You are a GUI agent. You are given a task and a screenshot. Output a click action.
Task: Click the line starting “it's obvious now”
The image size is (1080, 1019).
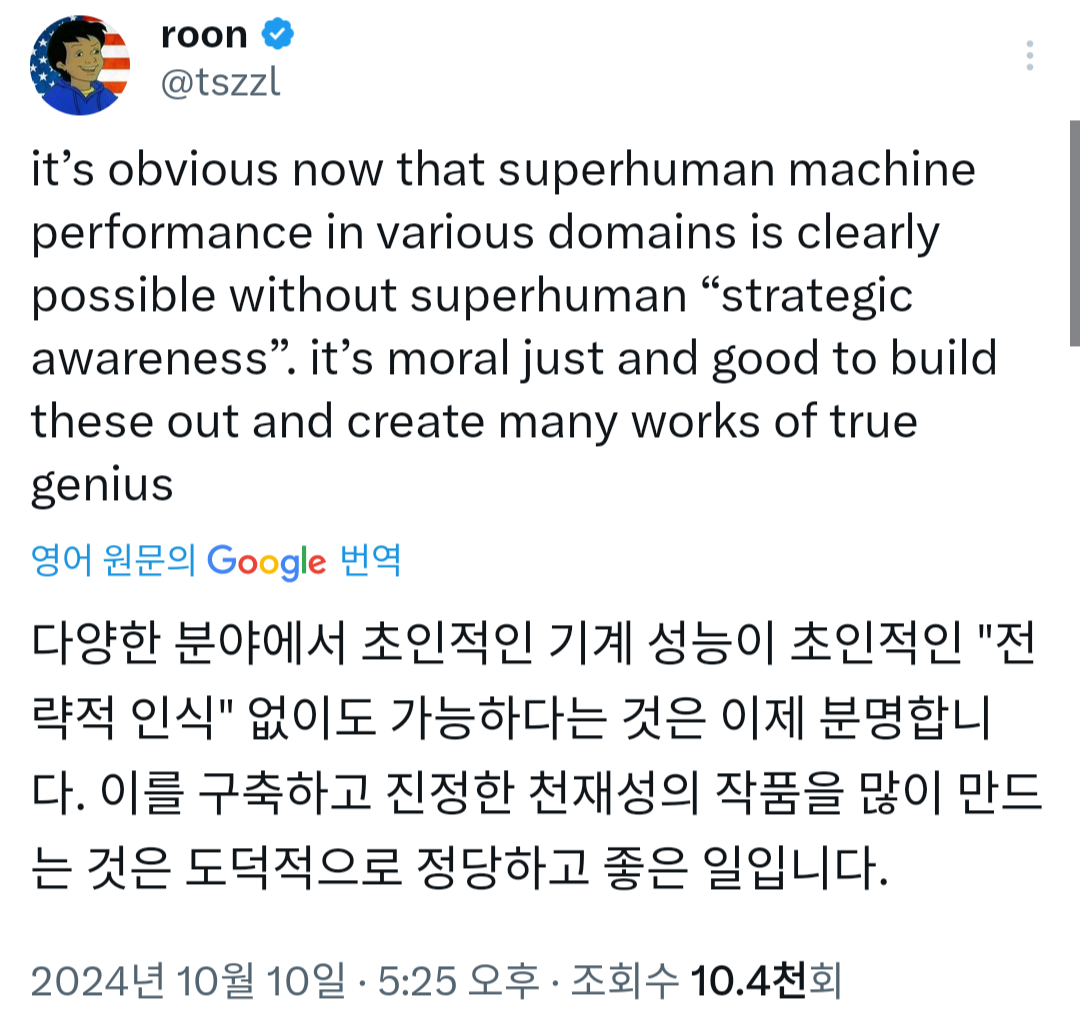tap(503, 169)
